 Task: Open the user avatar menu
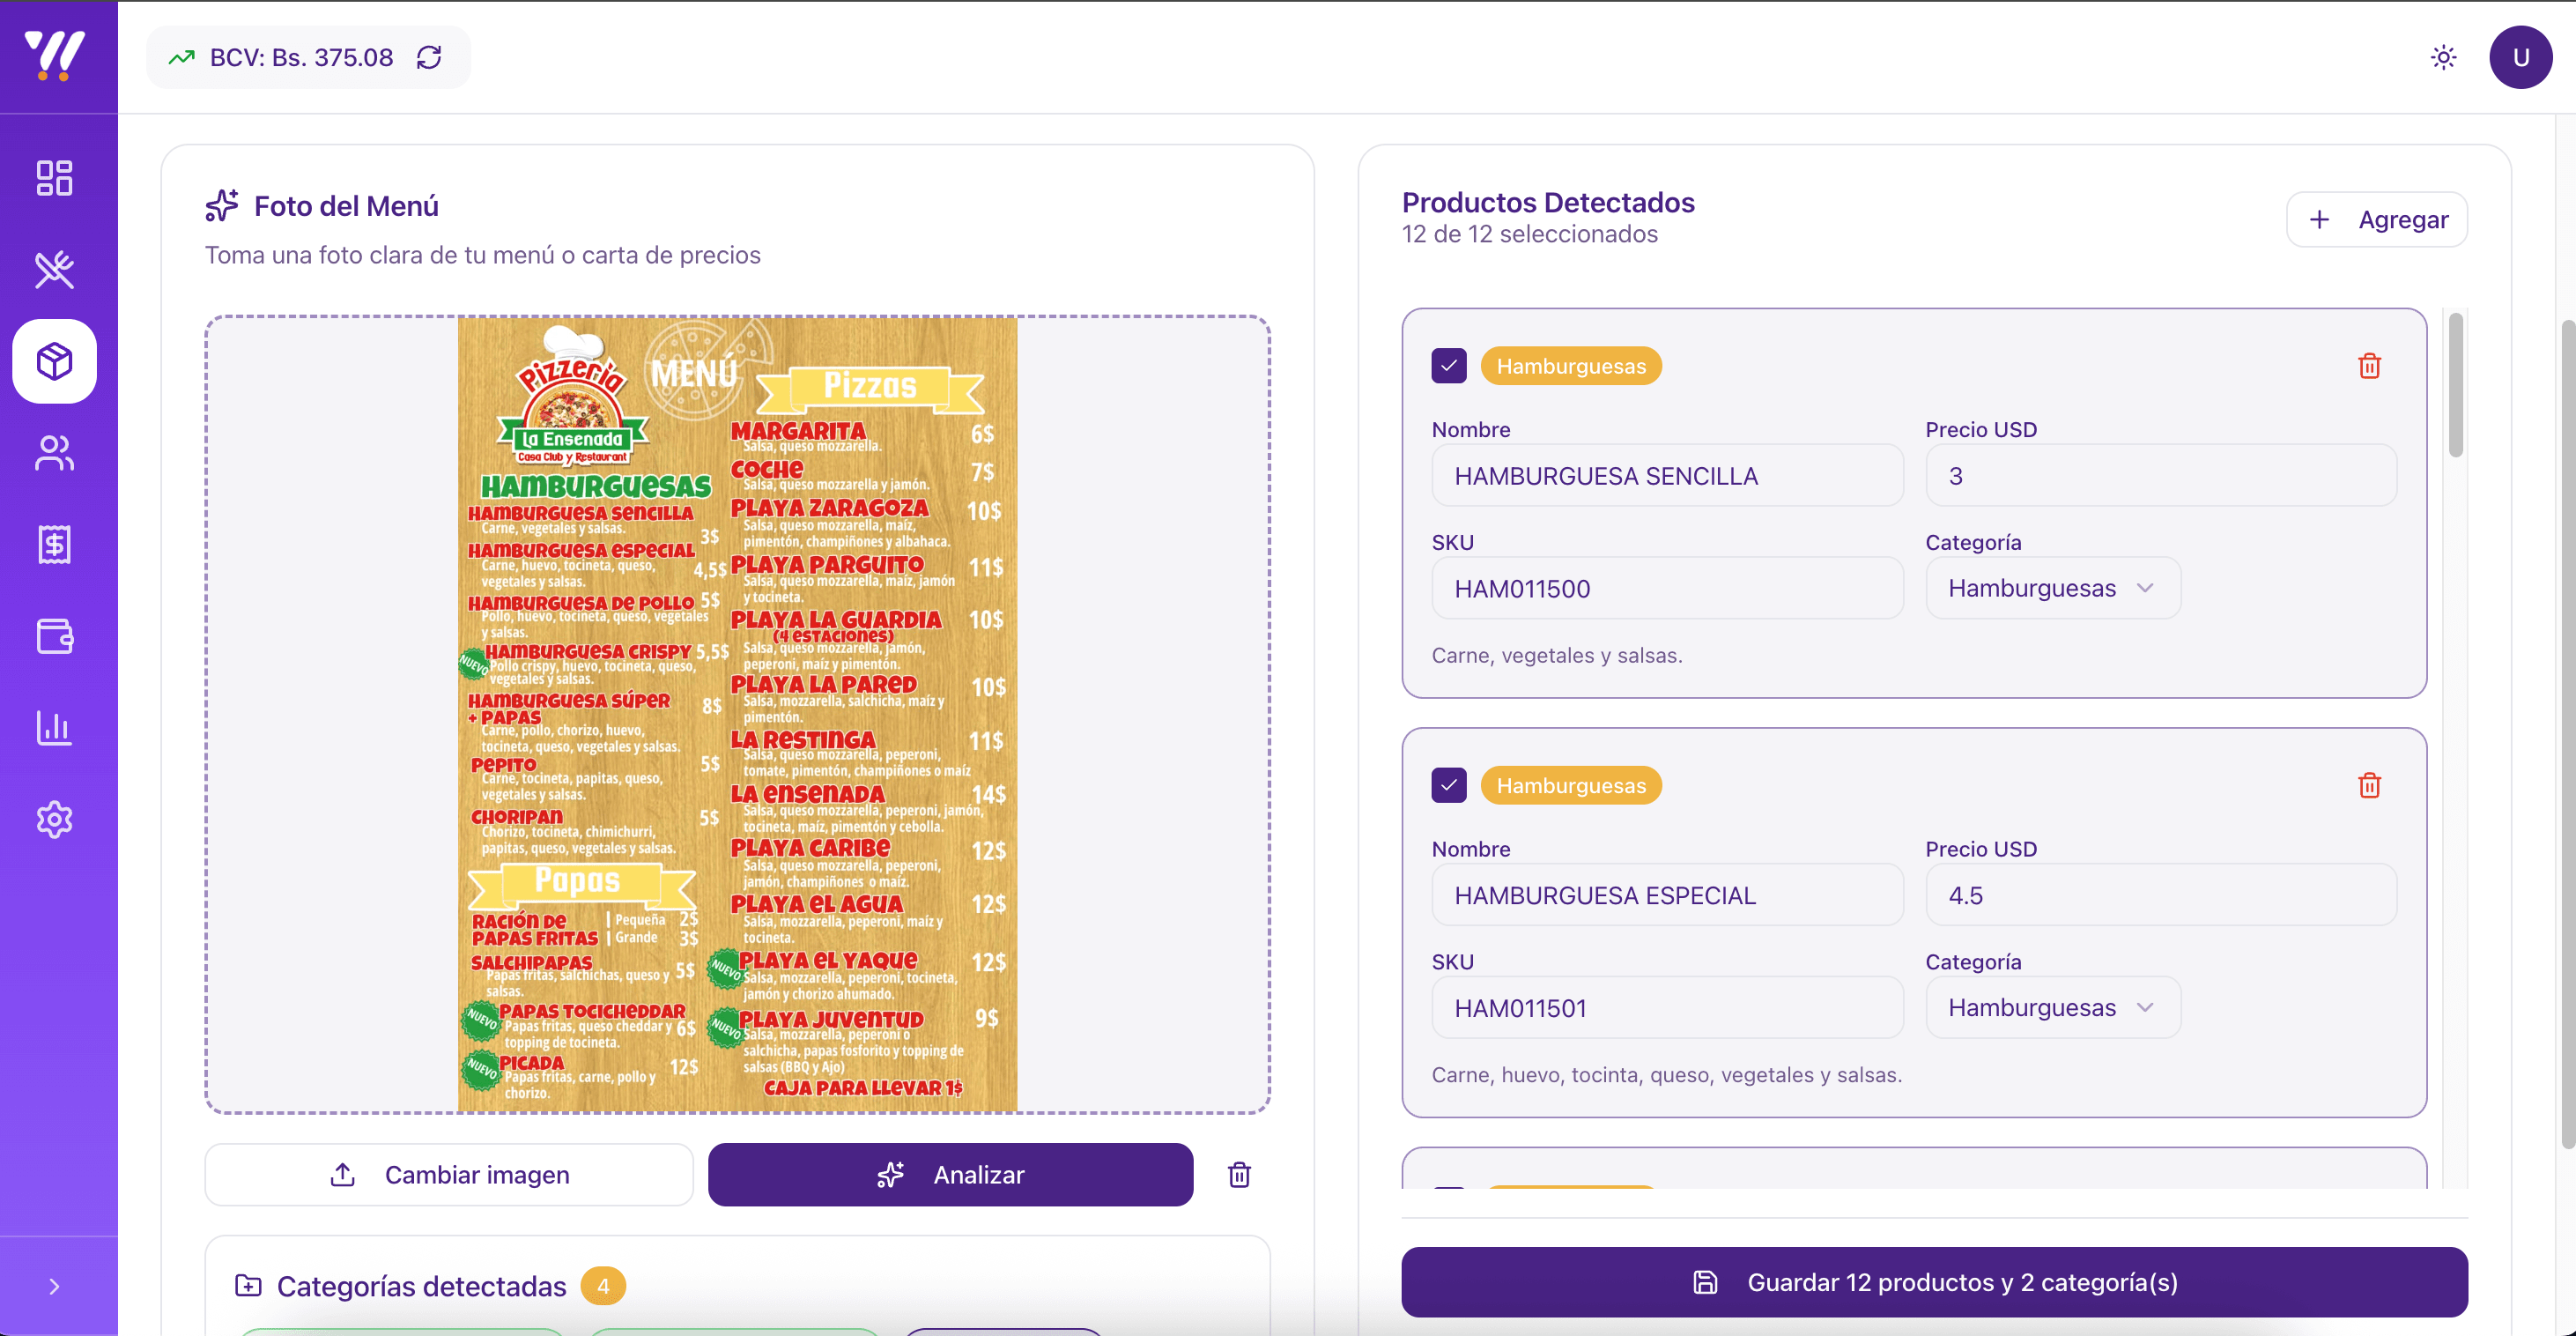pyautogui.click(x=2521, y=57)
